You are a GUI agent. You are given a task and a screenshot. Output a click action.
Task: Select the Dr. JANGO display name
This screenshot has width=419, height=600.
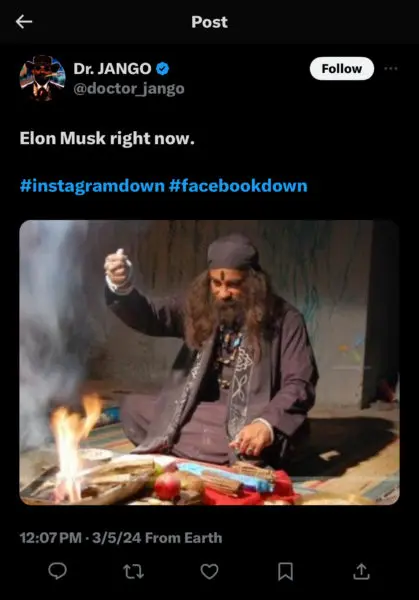click(112, 69)
